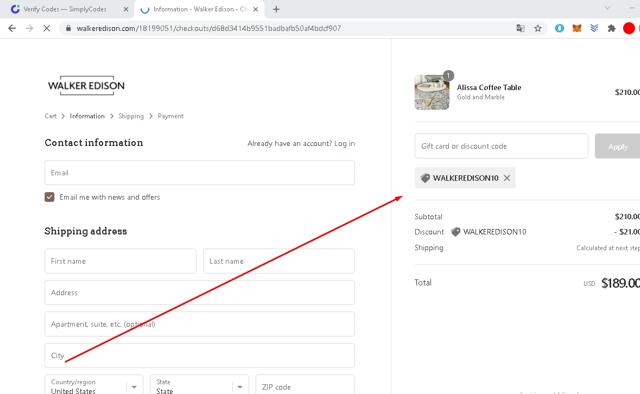Open the Country/region dropdown

pos(94,385)
